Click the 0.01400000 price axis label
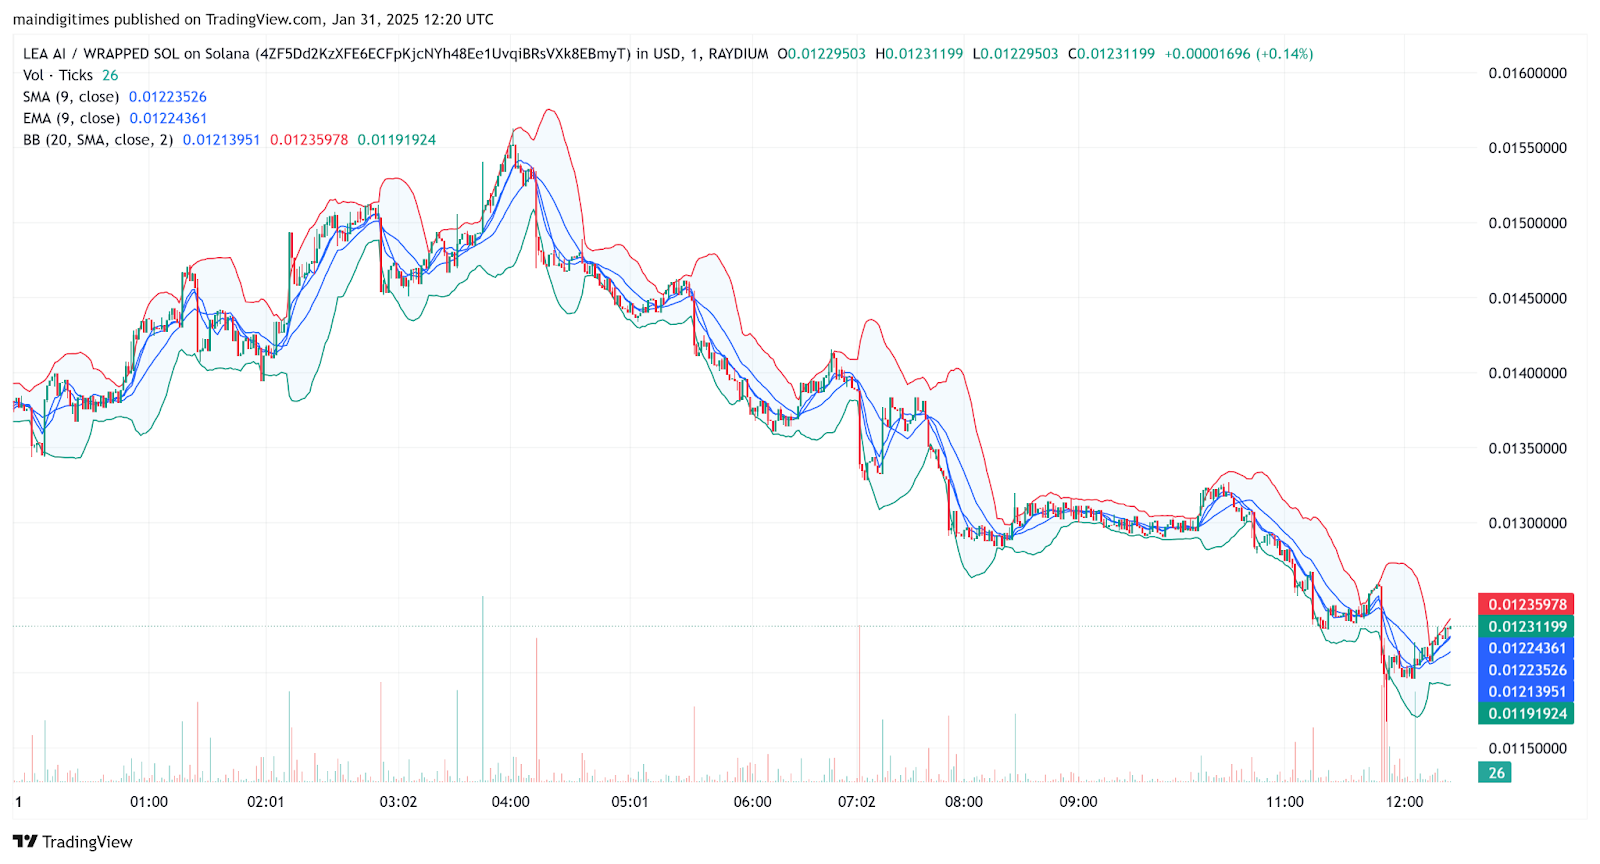The width and height of the screenshot is (1600, 864). [1527, 373]
